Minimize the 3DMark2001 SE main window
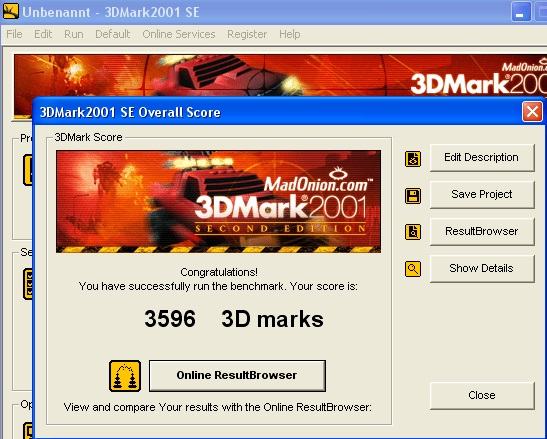Screen dimensions: 547x439 pos(521,12)
